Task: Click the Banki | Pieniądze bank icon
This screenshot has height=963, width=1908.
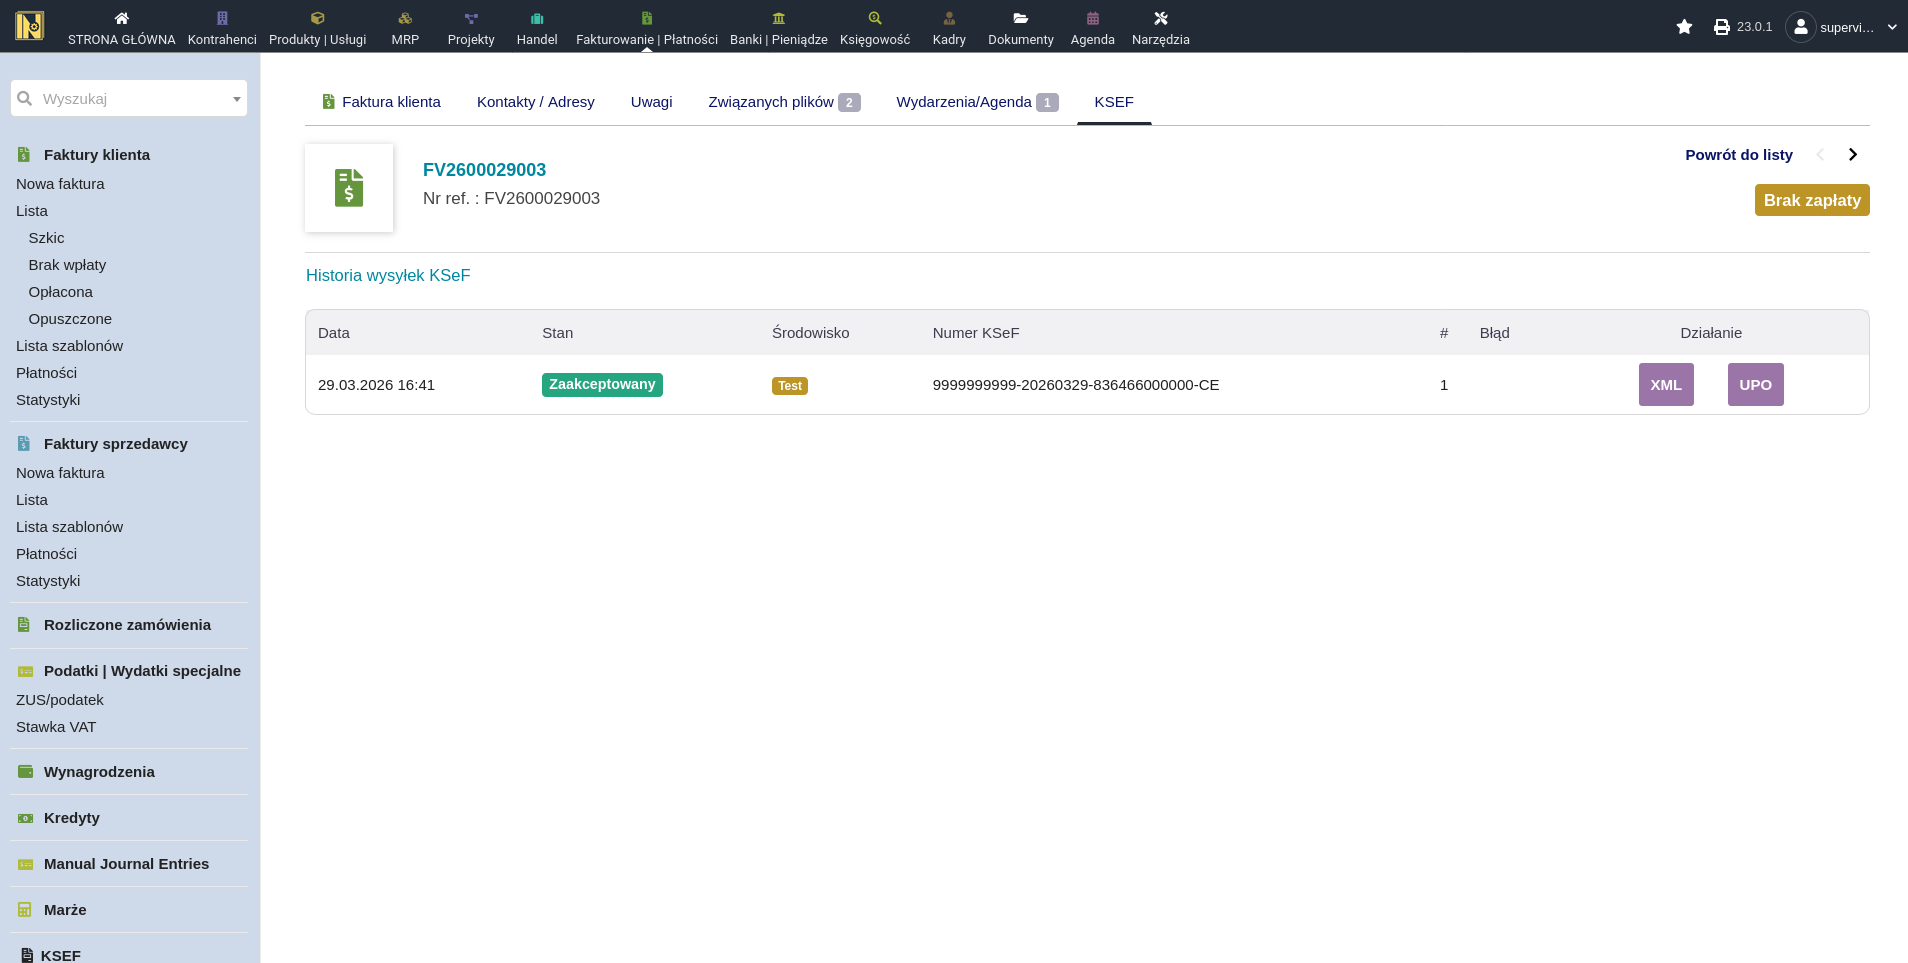Action: [778, 18]
